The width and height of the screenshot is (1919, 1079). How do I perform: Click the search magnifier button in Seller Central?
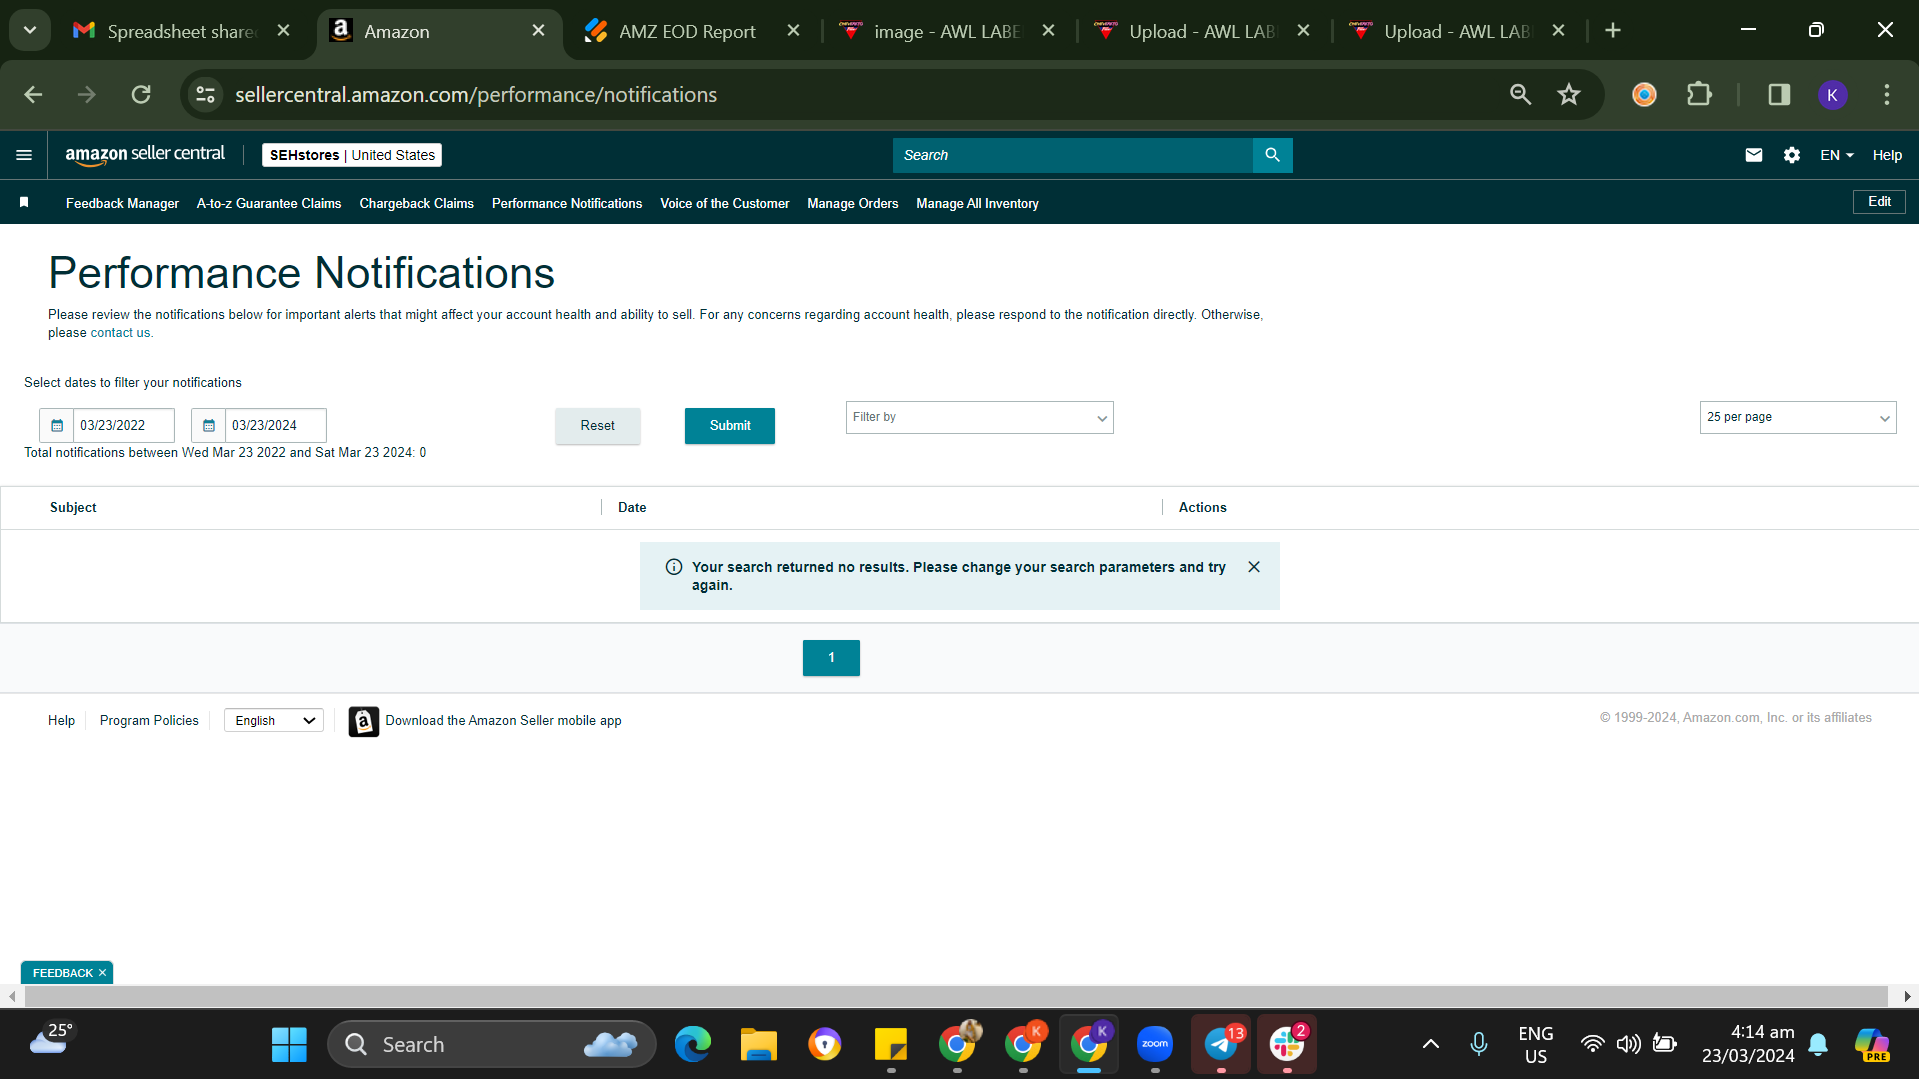pyautogui.click(x=1272, y=155)
